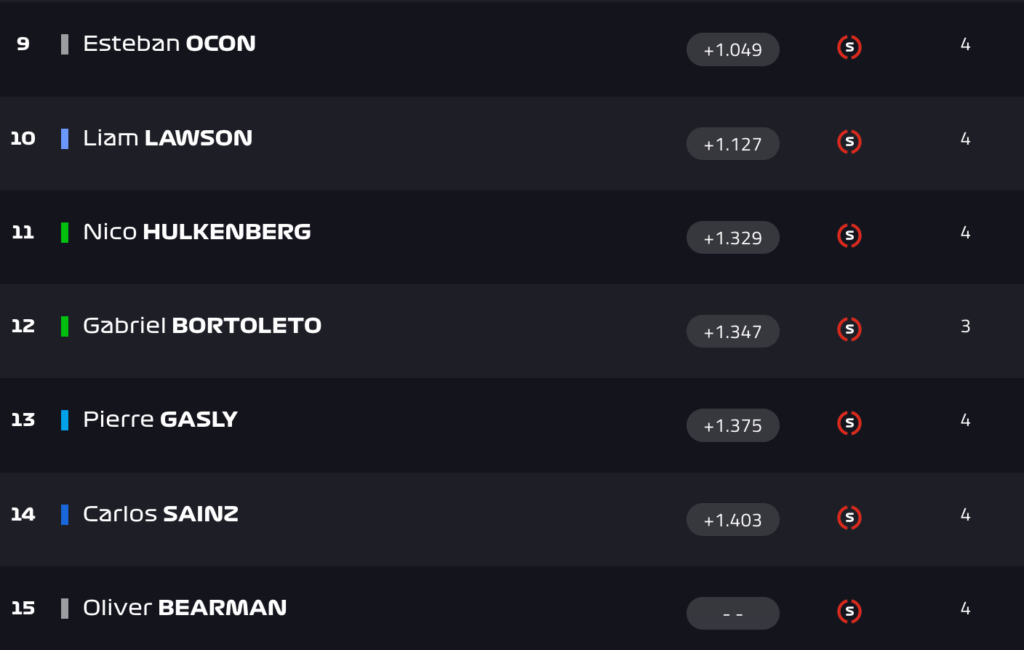Click Pierre Gasly's soft tyre icon
Screen dimensions: 1024x650
click(x=849, y=424)
